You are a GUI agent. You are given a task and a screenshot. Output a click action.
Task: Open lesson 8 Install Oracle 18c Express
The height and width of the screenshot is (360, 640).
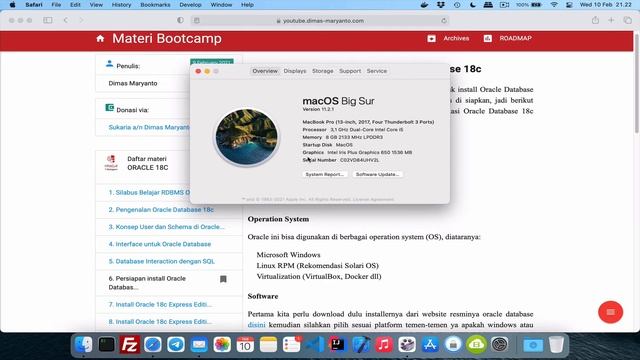160,322
